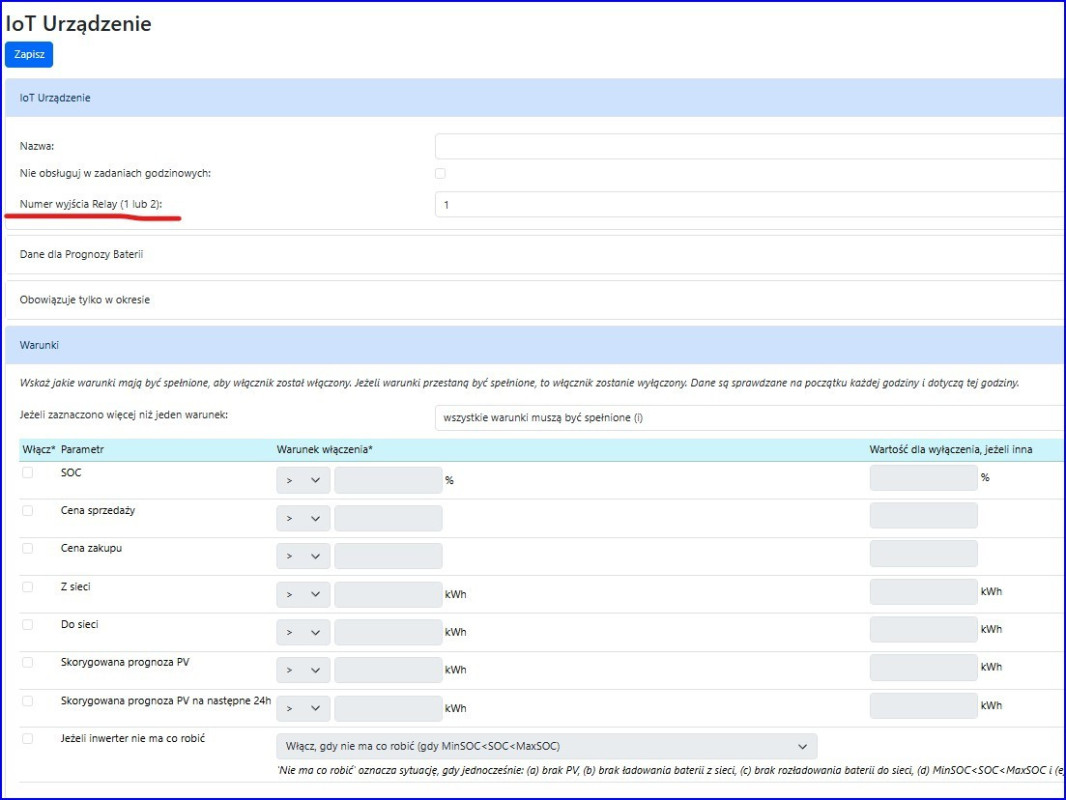
Task: Click the Nazwa text input field
Action: (x=748, y=146)
